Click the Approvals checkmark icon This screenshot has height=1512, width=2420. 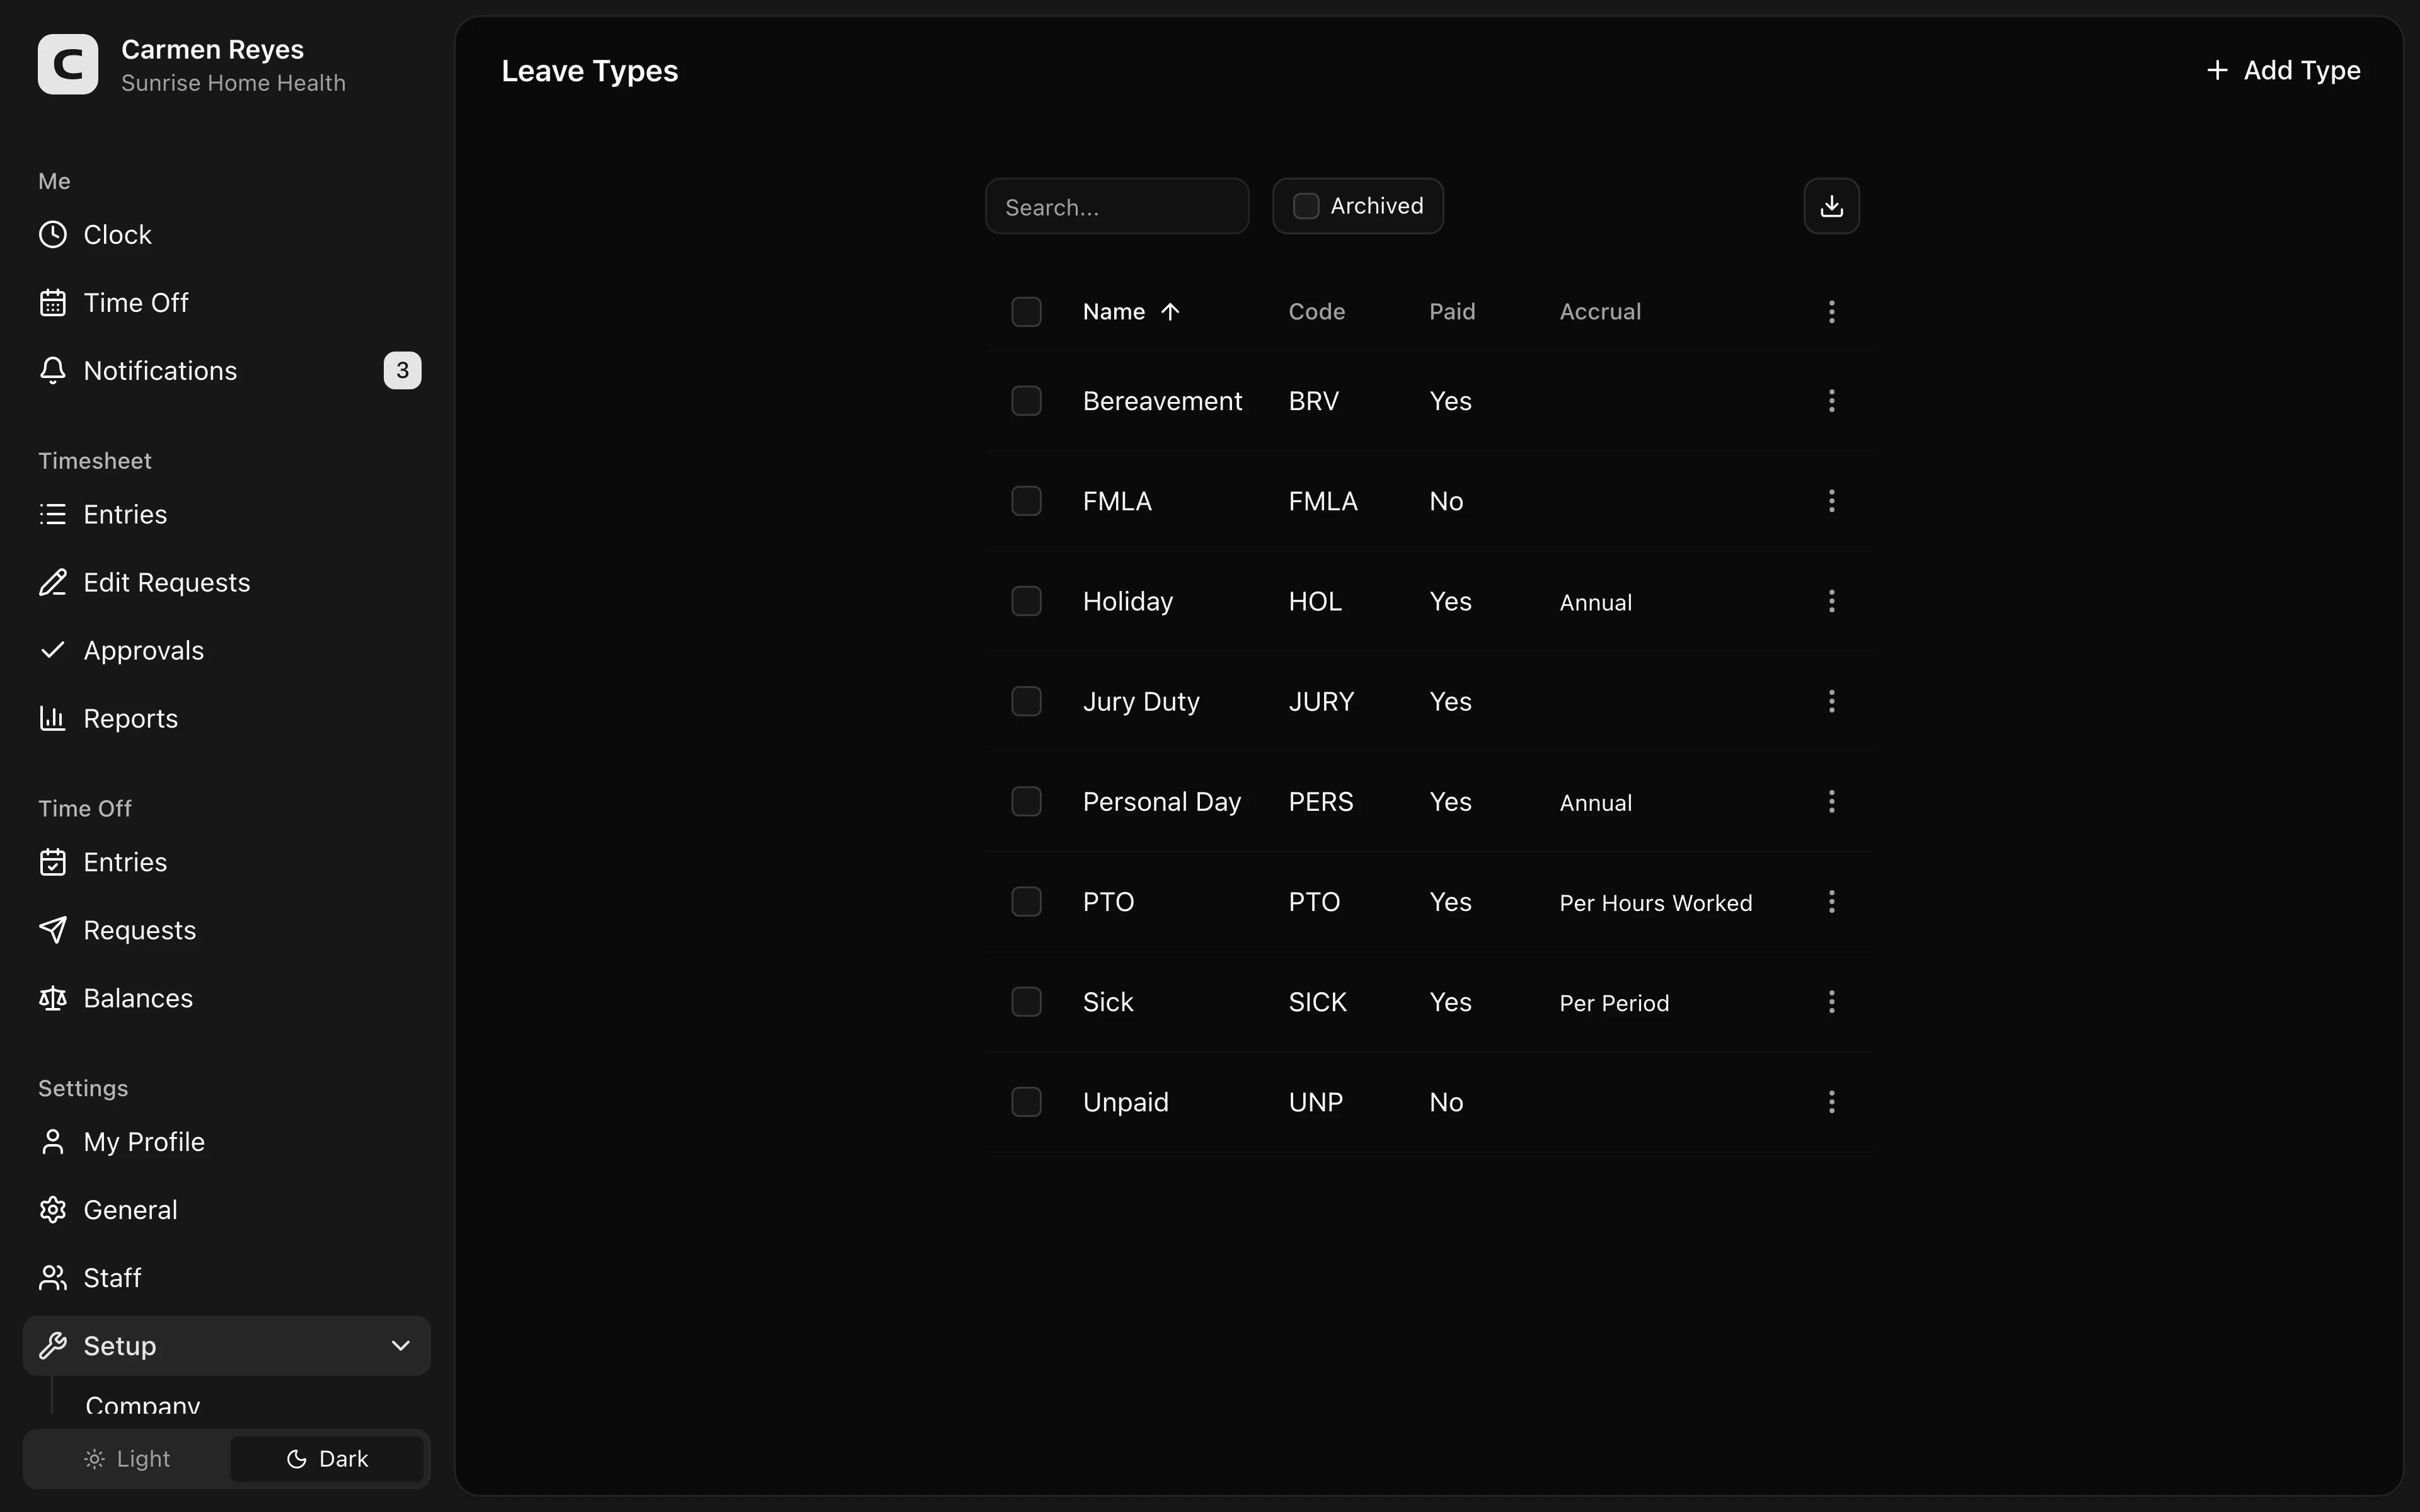53,651
